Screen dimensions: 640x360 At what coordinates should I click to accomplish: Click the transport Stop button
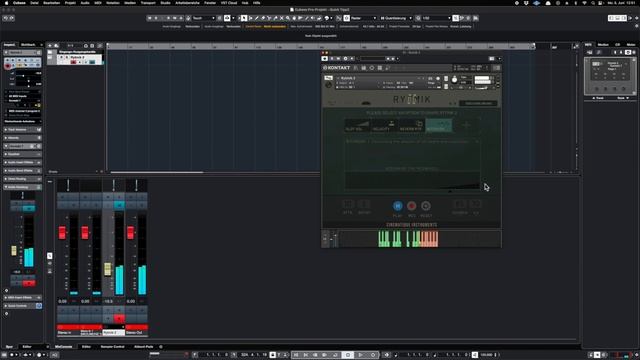pyautogui.click(x=348, y=355)
